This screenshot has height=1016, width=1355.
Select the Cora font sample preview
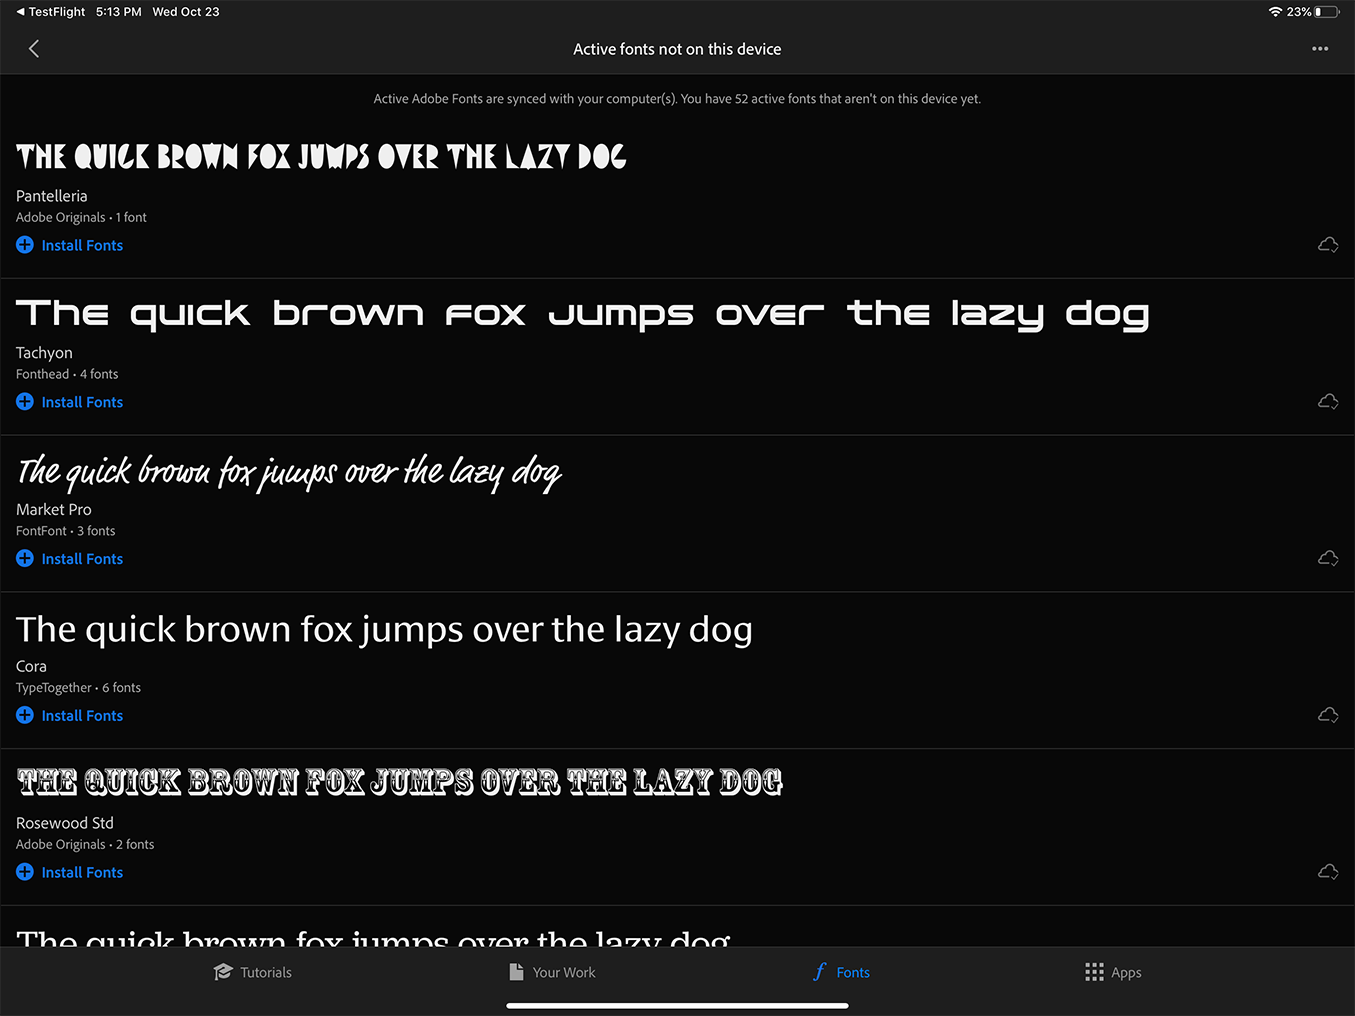click(x=384, y=630)
